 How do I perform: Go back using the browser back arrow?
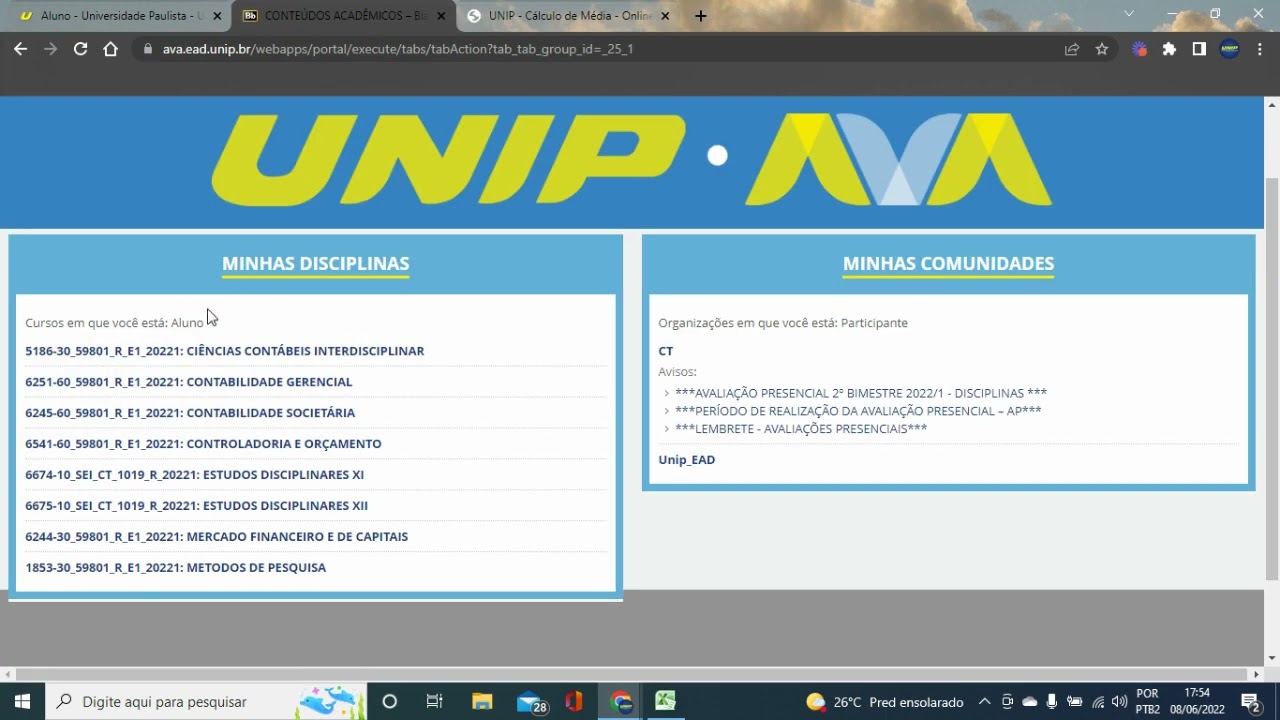click(20, 49)
